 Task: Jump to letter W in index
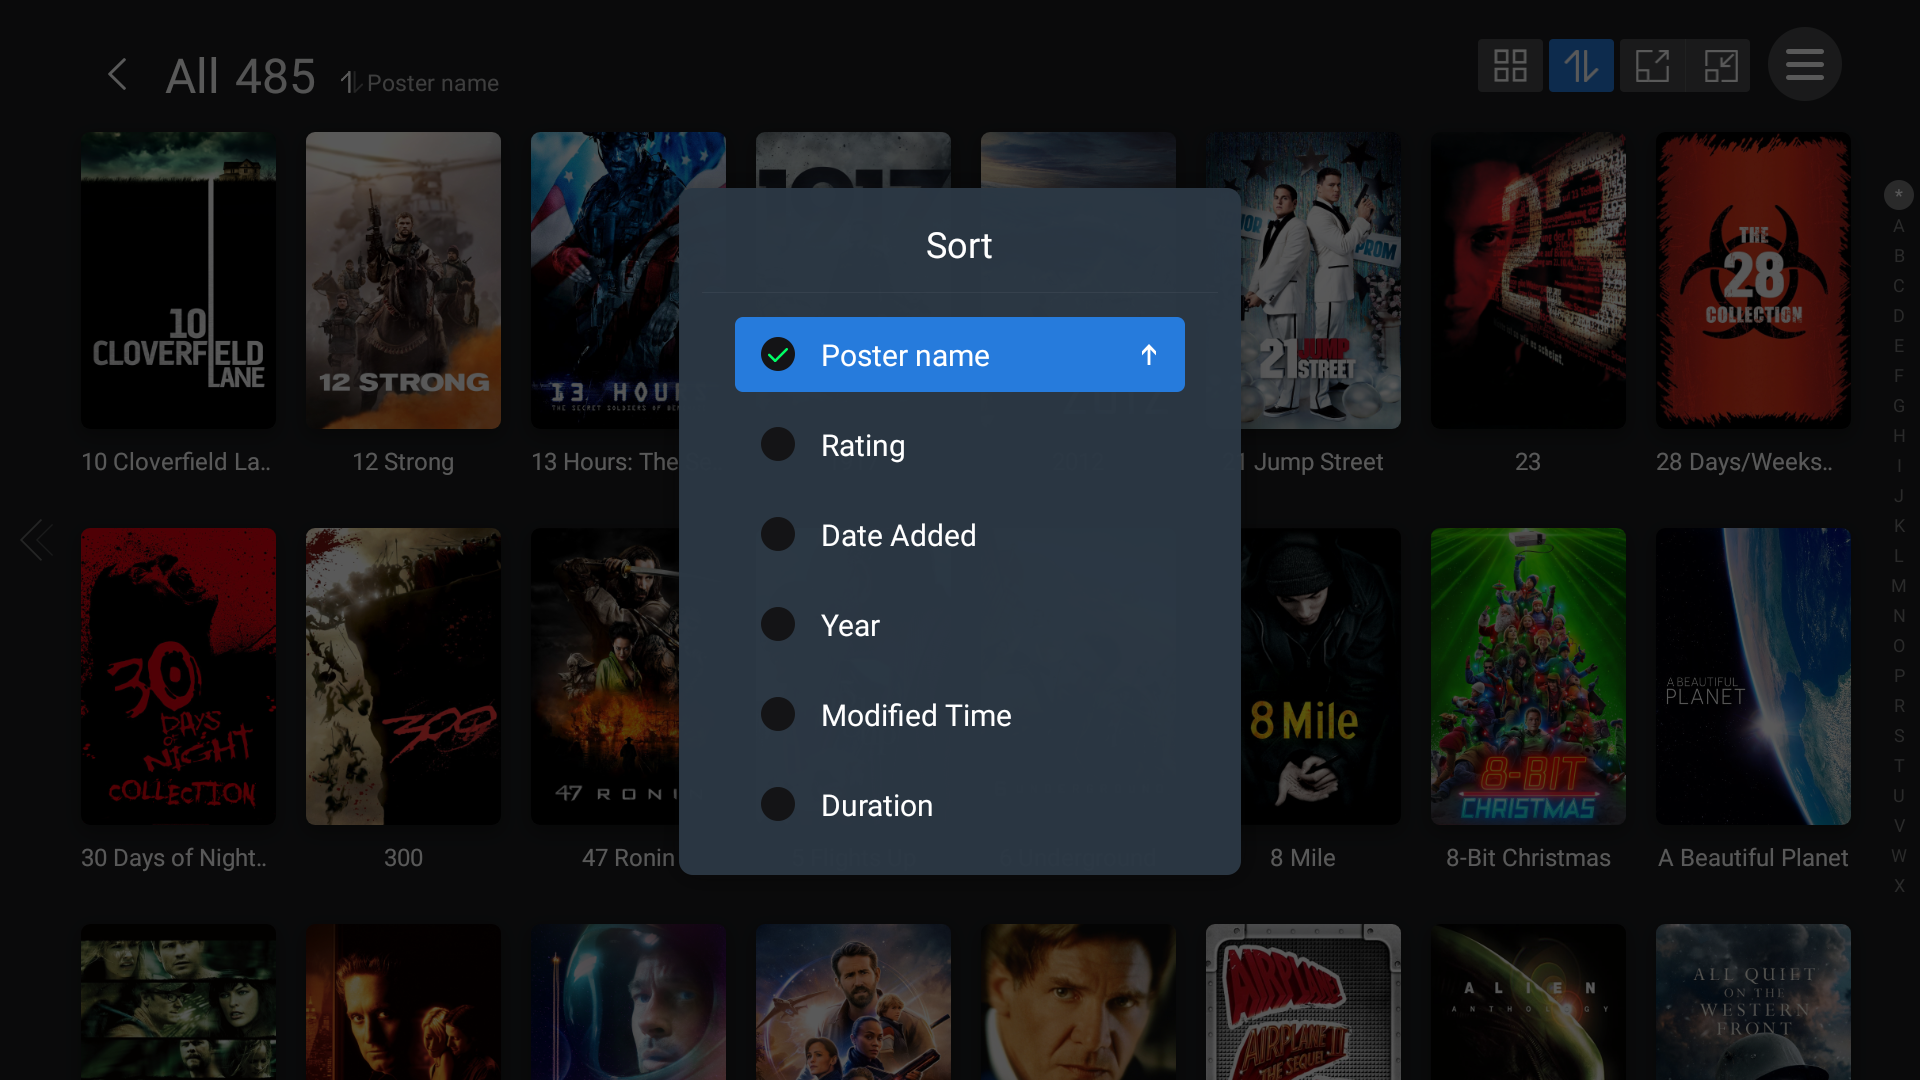click(x=1898, y=856)
